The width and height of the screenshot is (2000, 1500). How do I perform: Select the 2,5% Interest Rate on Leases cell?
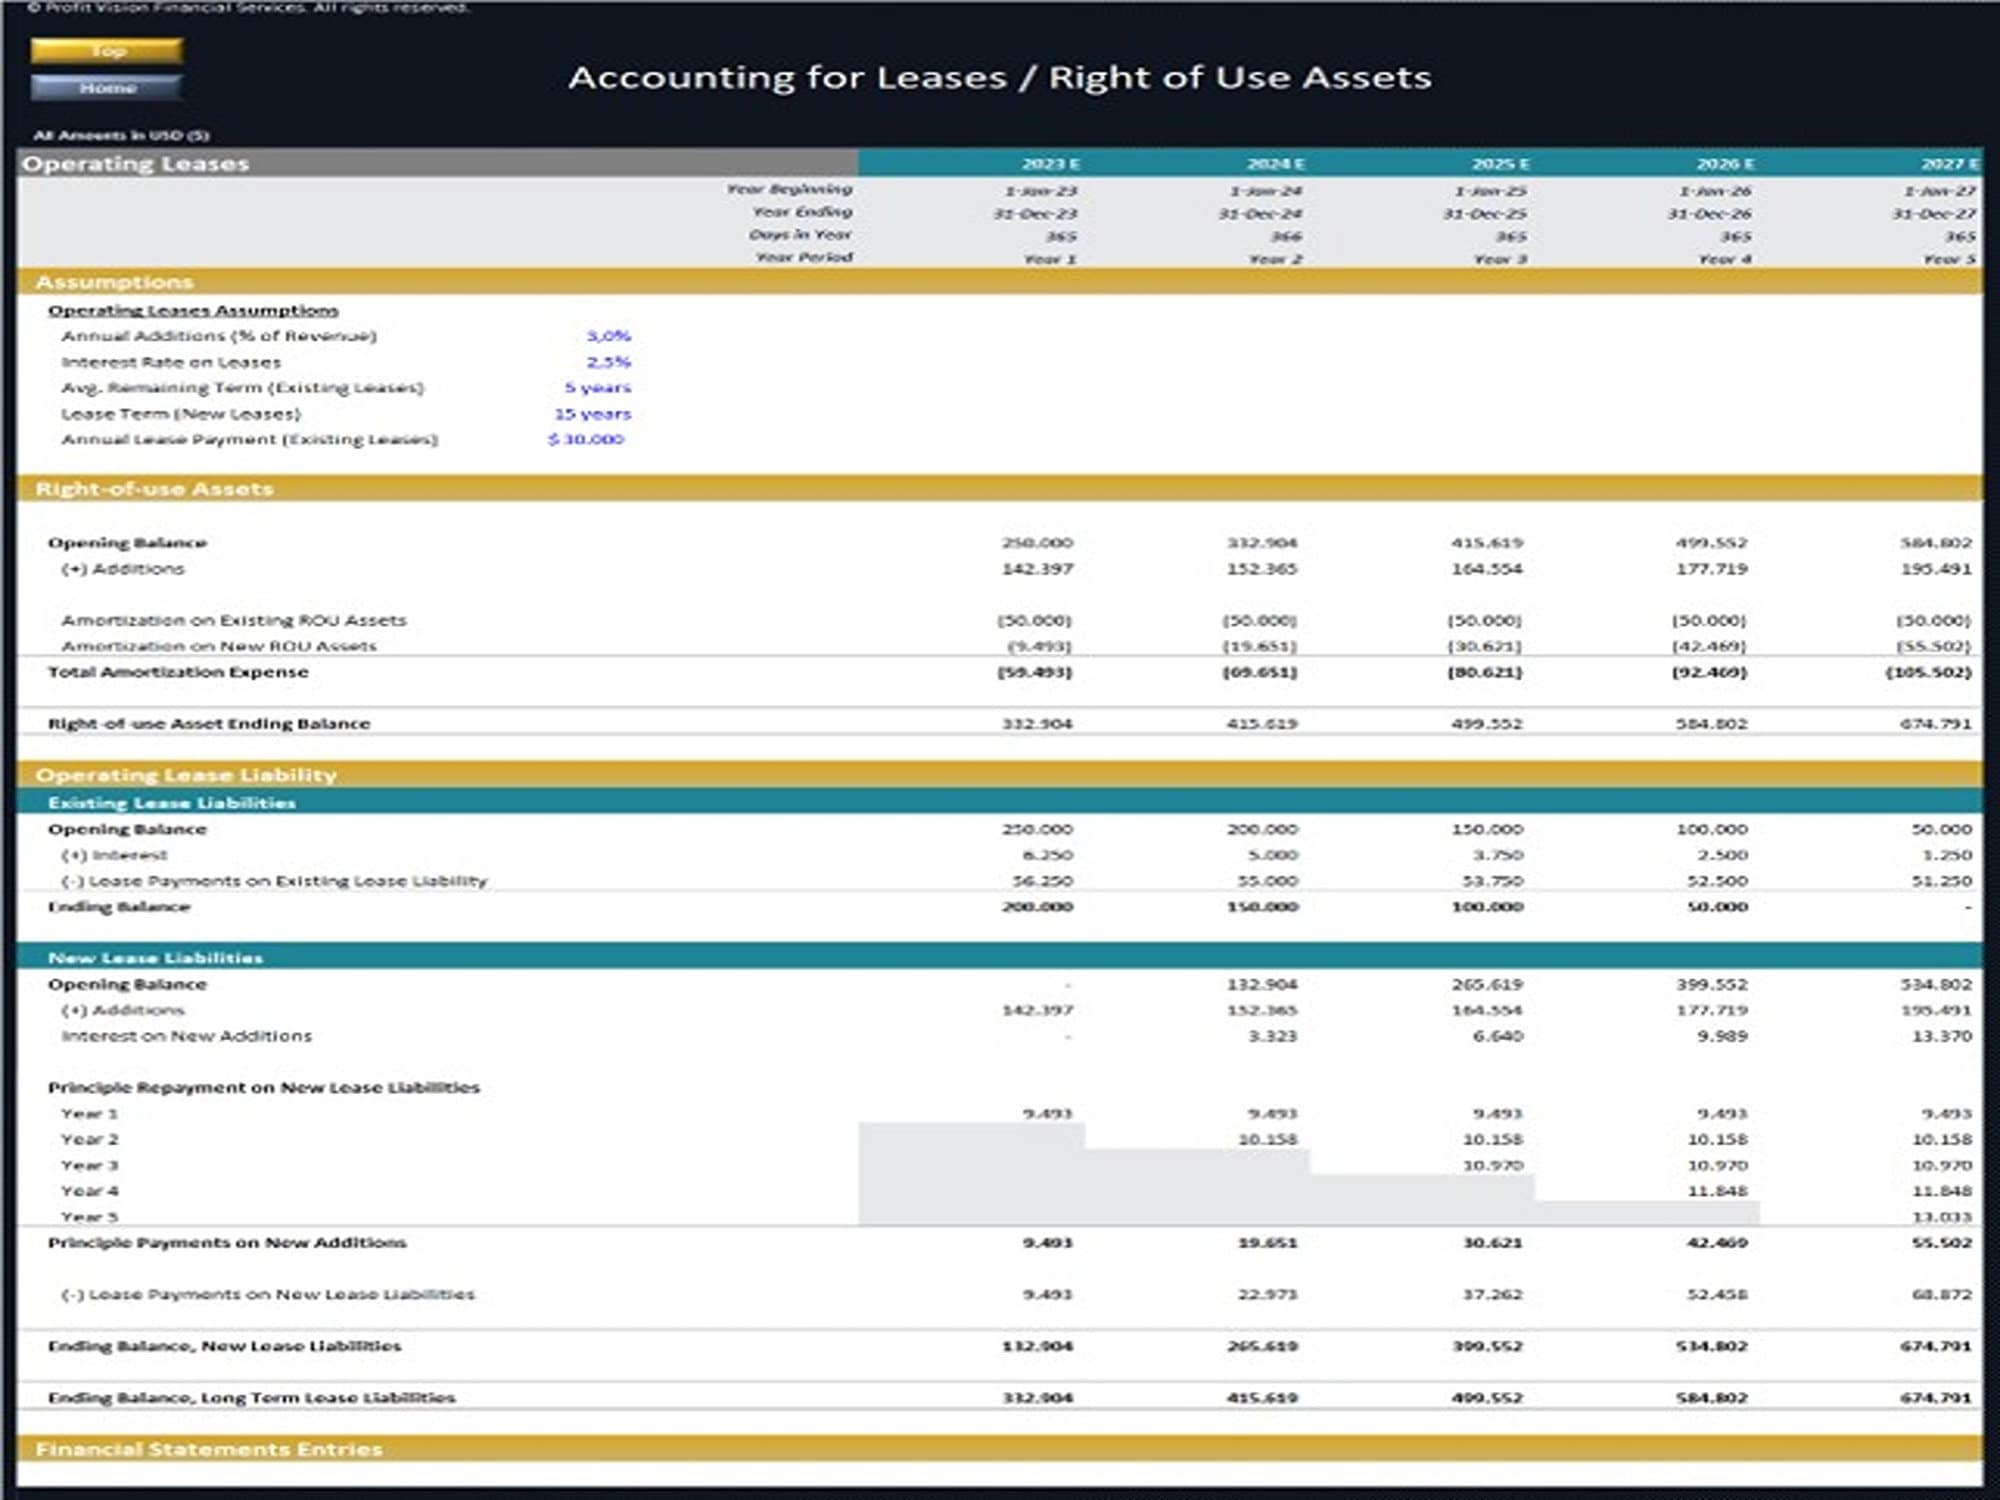tap(607, 363)
